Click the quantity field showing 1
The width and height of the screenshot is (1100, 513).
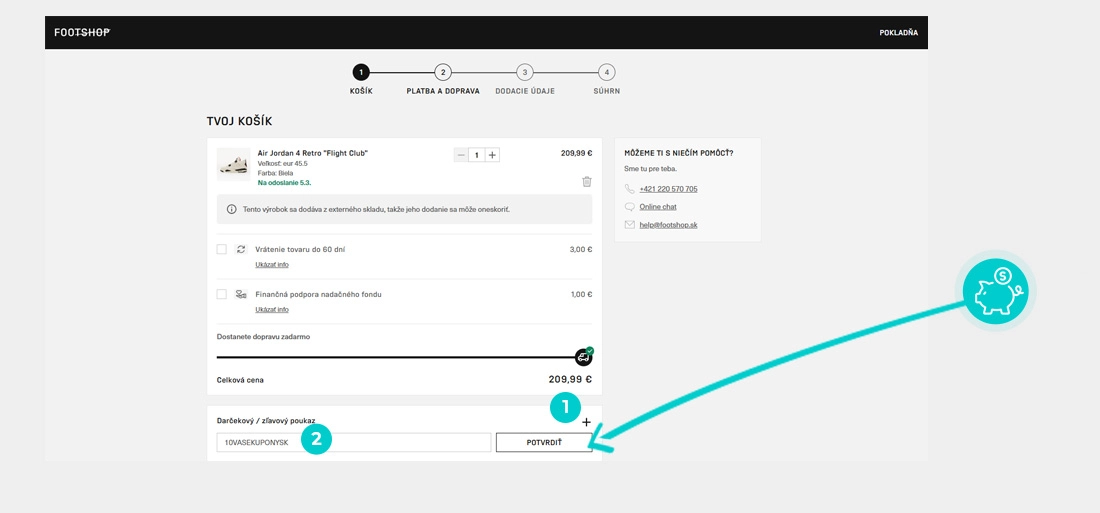[x=477, y=155]
